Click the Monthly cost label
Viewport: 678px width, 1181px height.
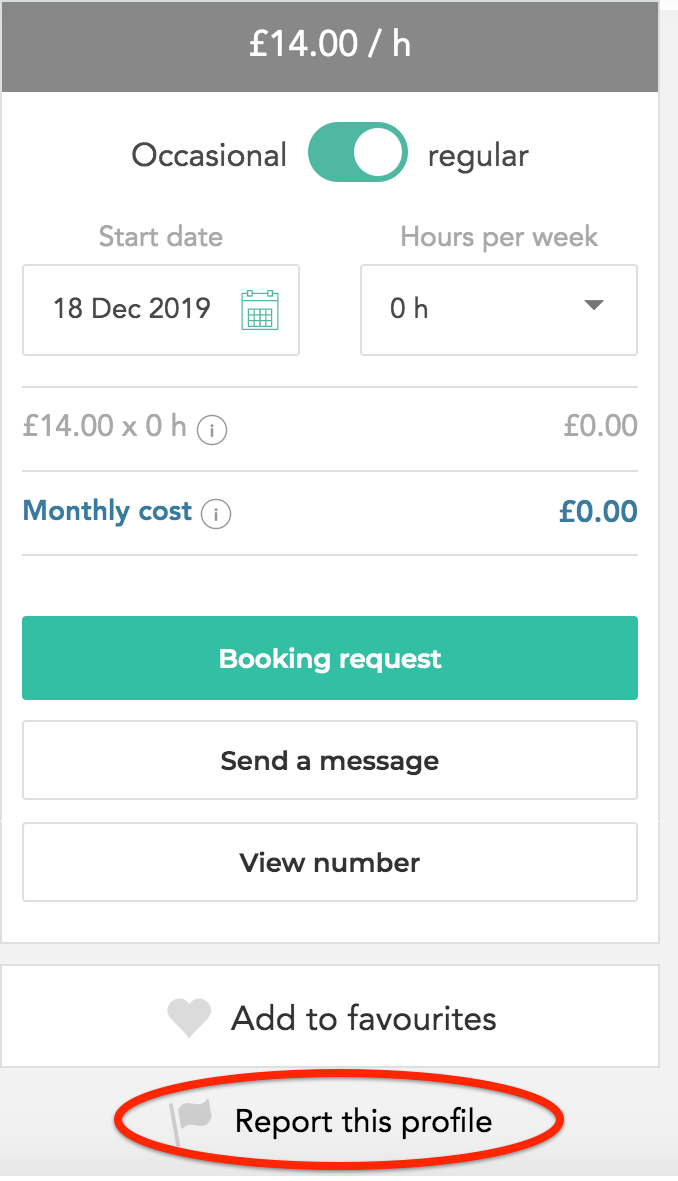click(107, 511)
